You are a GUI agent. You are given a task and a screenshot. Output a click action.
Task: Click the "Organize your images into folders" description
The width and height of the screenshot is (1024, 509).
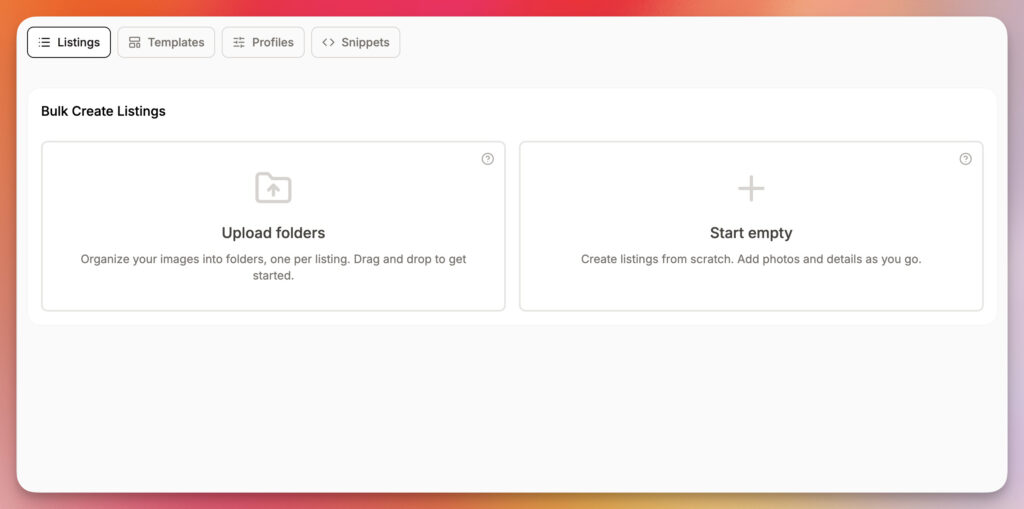tap(200, 259)
